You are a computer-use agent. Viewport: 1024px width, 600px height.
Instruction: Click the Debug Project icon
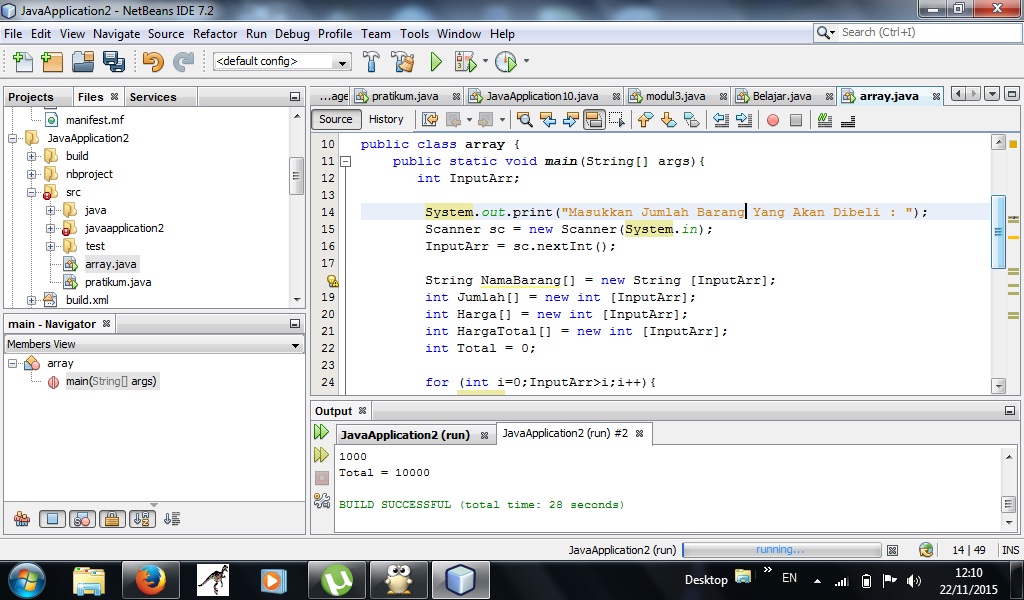point(466,61)
